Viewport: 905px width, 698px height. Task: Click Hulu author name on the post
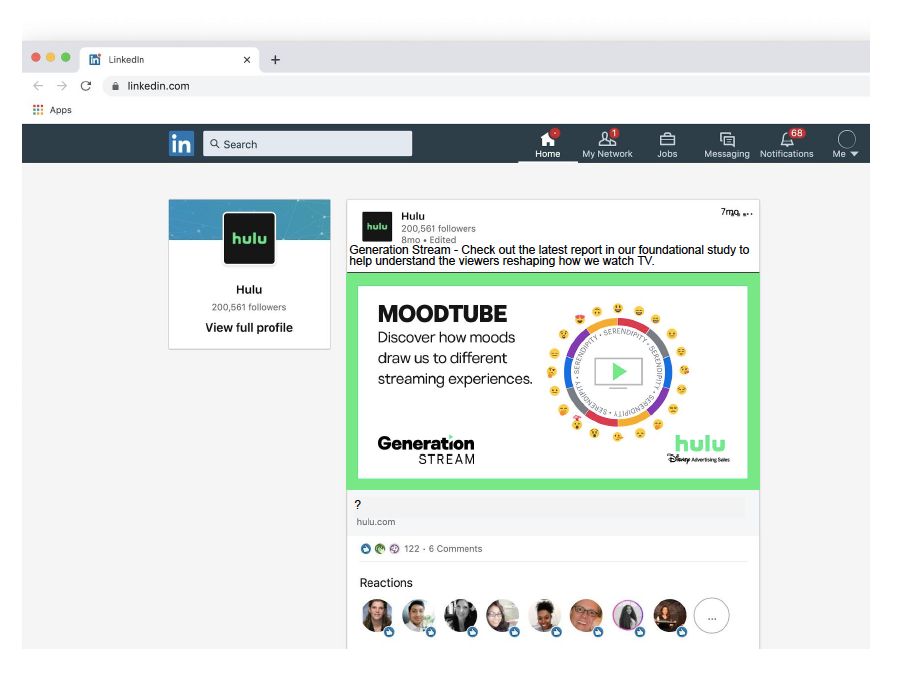tap(413, 216)
